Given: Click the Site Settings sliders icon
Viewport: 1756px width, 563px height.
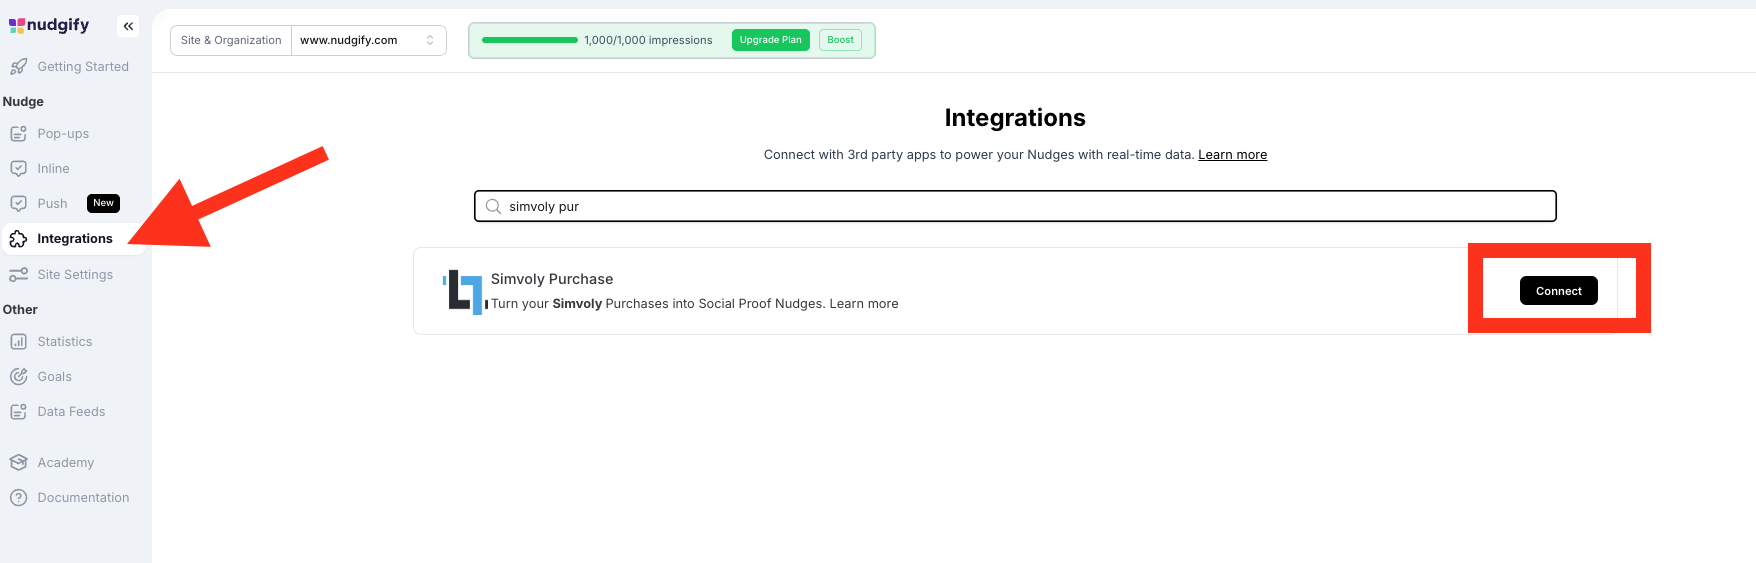Looking at the screenshot, I should [18, 275].
